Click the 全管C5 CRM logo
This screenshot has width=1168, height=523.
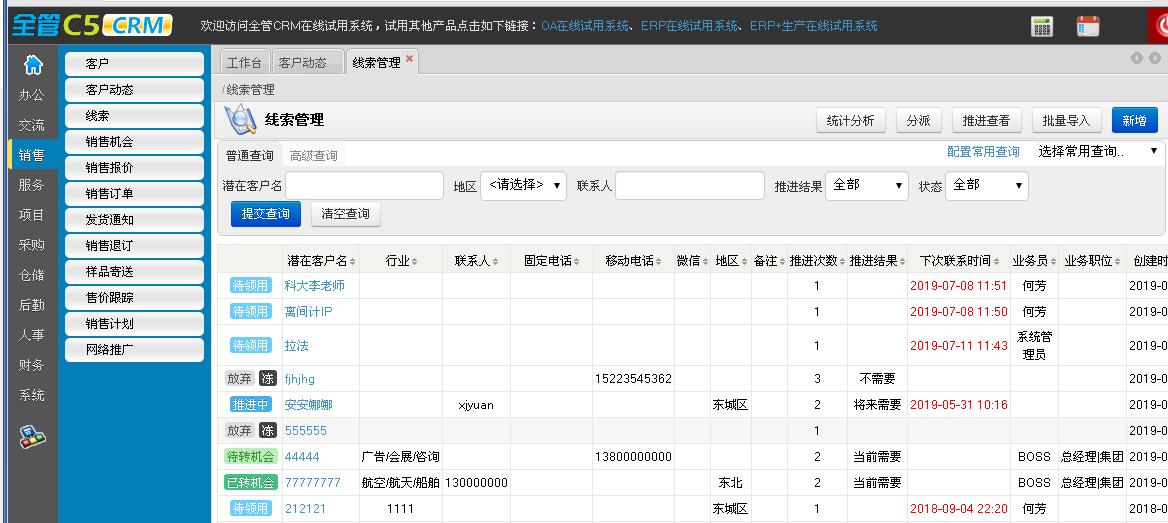(x=91, y=25)
